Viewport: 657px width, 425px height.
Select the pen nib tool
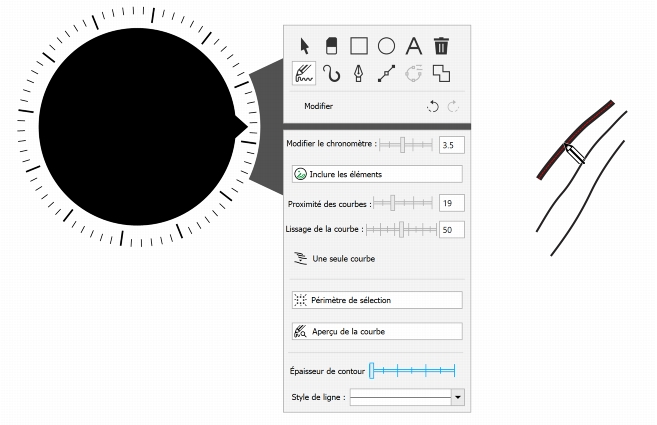(x=359, y=74)
